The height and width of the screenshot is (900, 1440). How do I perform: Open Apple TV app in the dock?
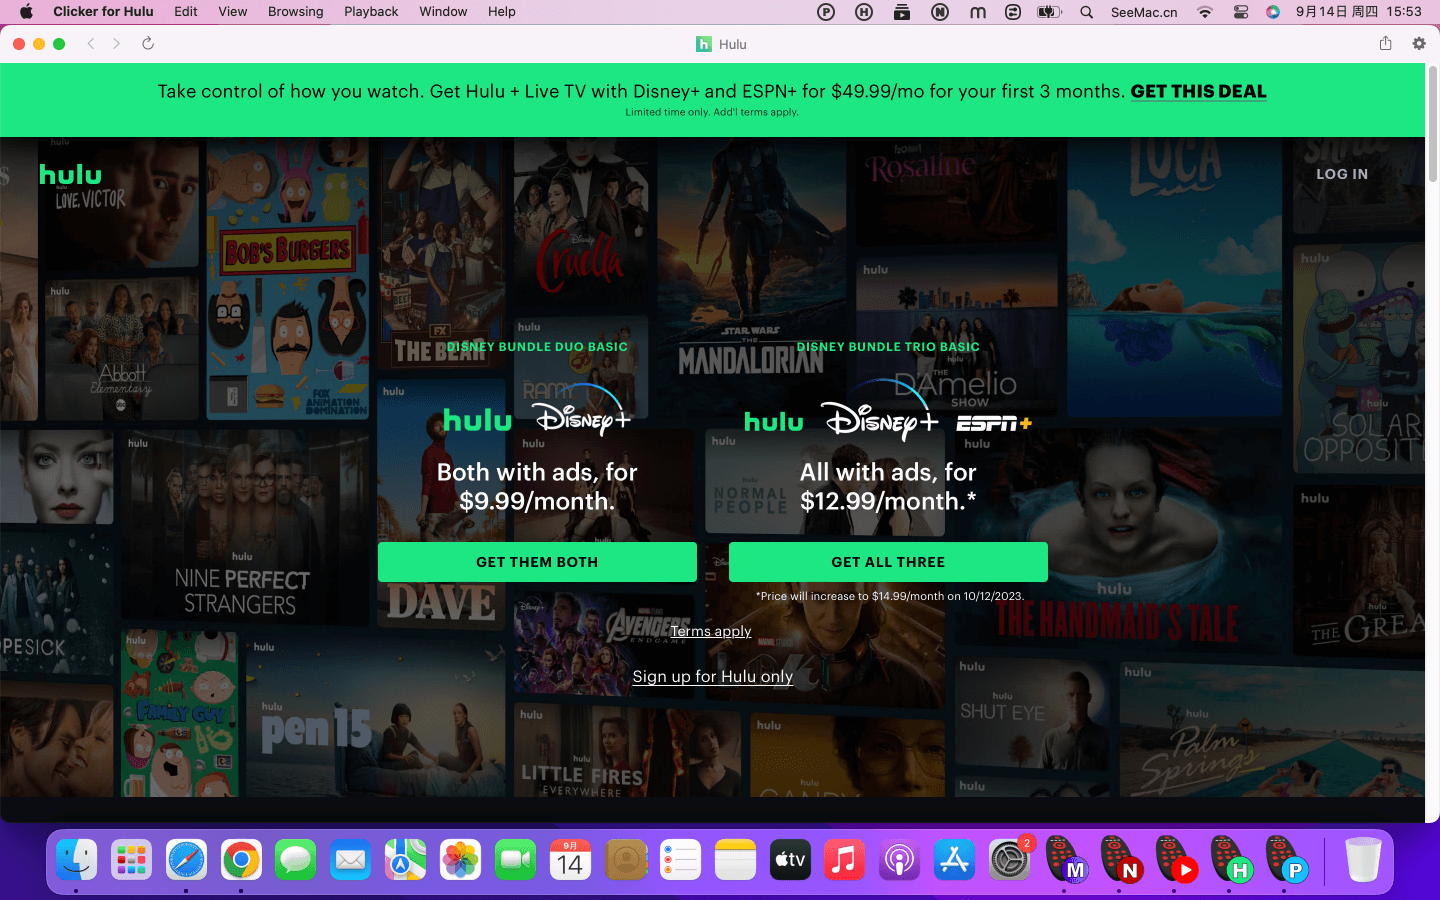[790, 860]
